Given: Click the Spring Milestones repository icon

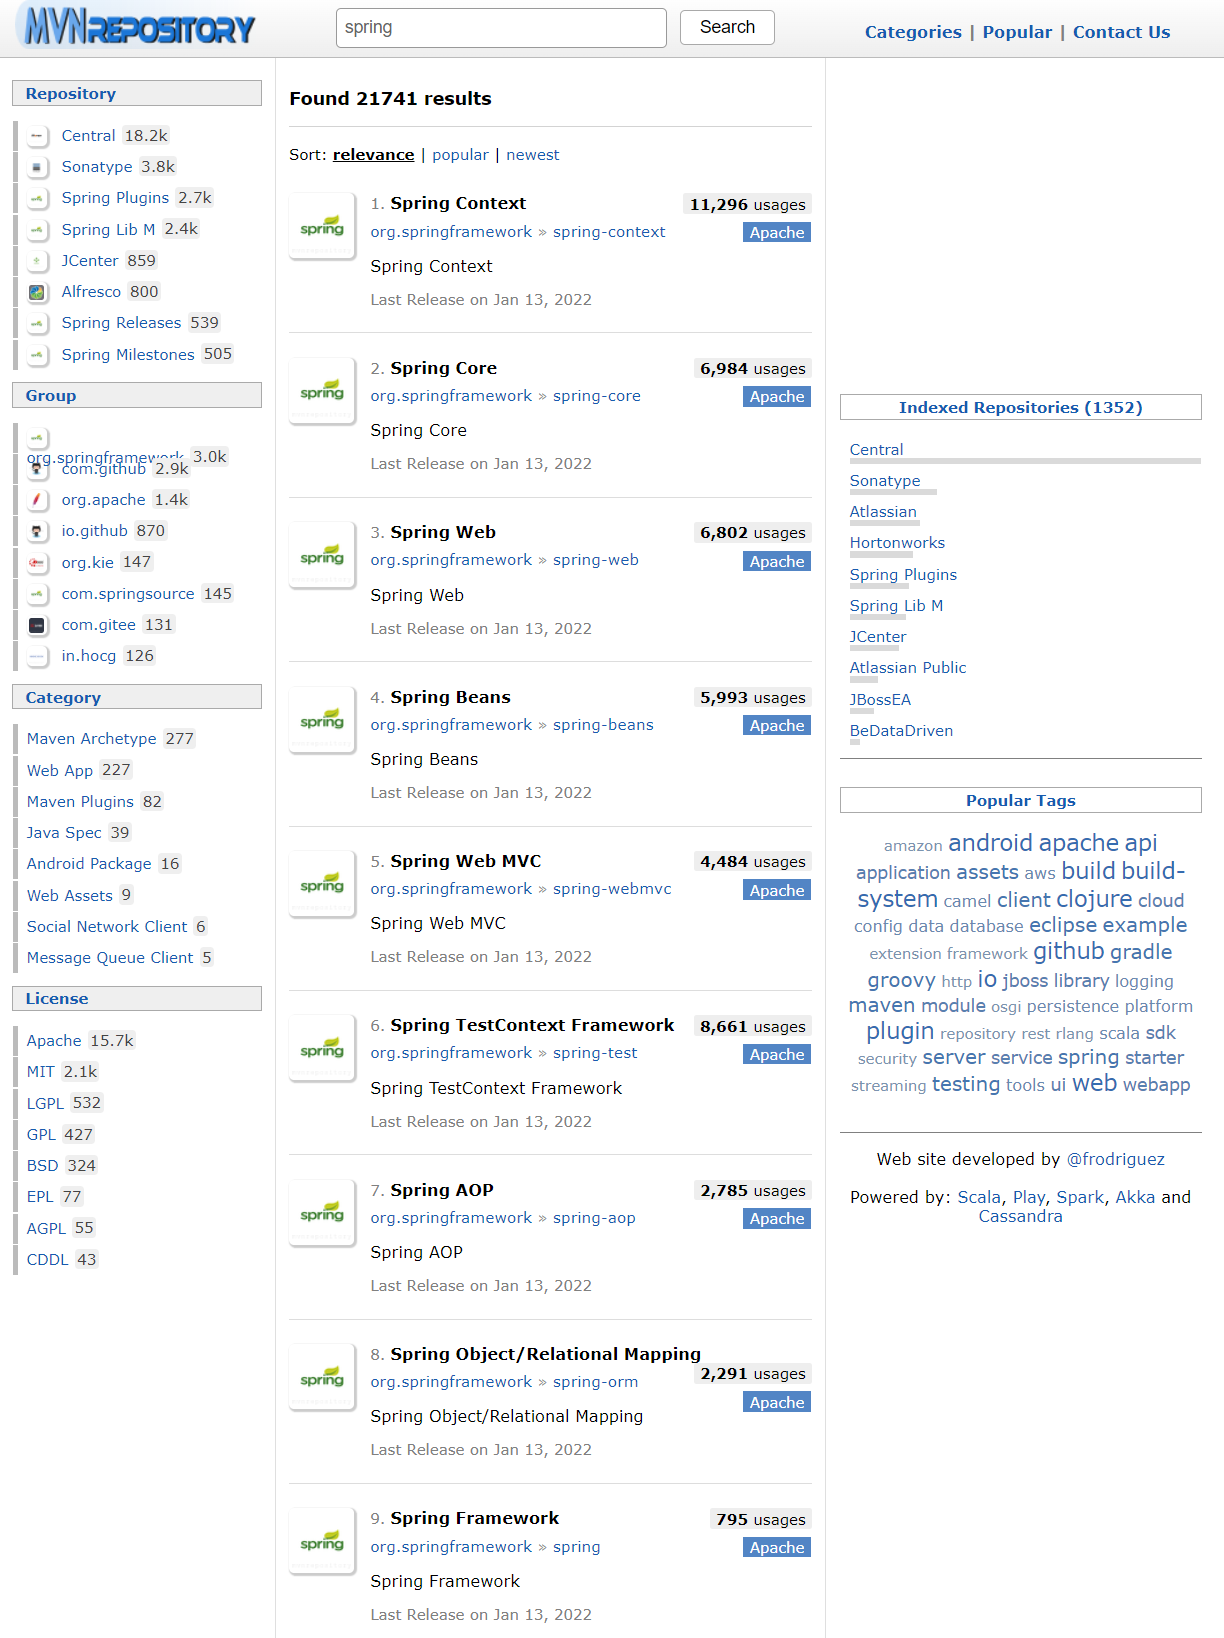Looking at the screenshot, I should click(37, 355).
